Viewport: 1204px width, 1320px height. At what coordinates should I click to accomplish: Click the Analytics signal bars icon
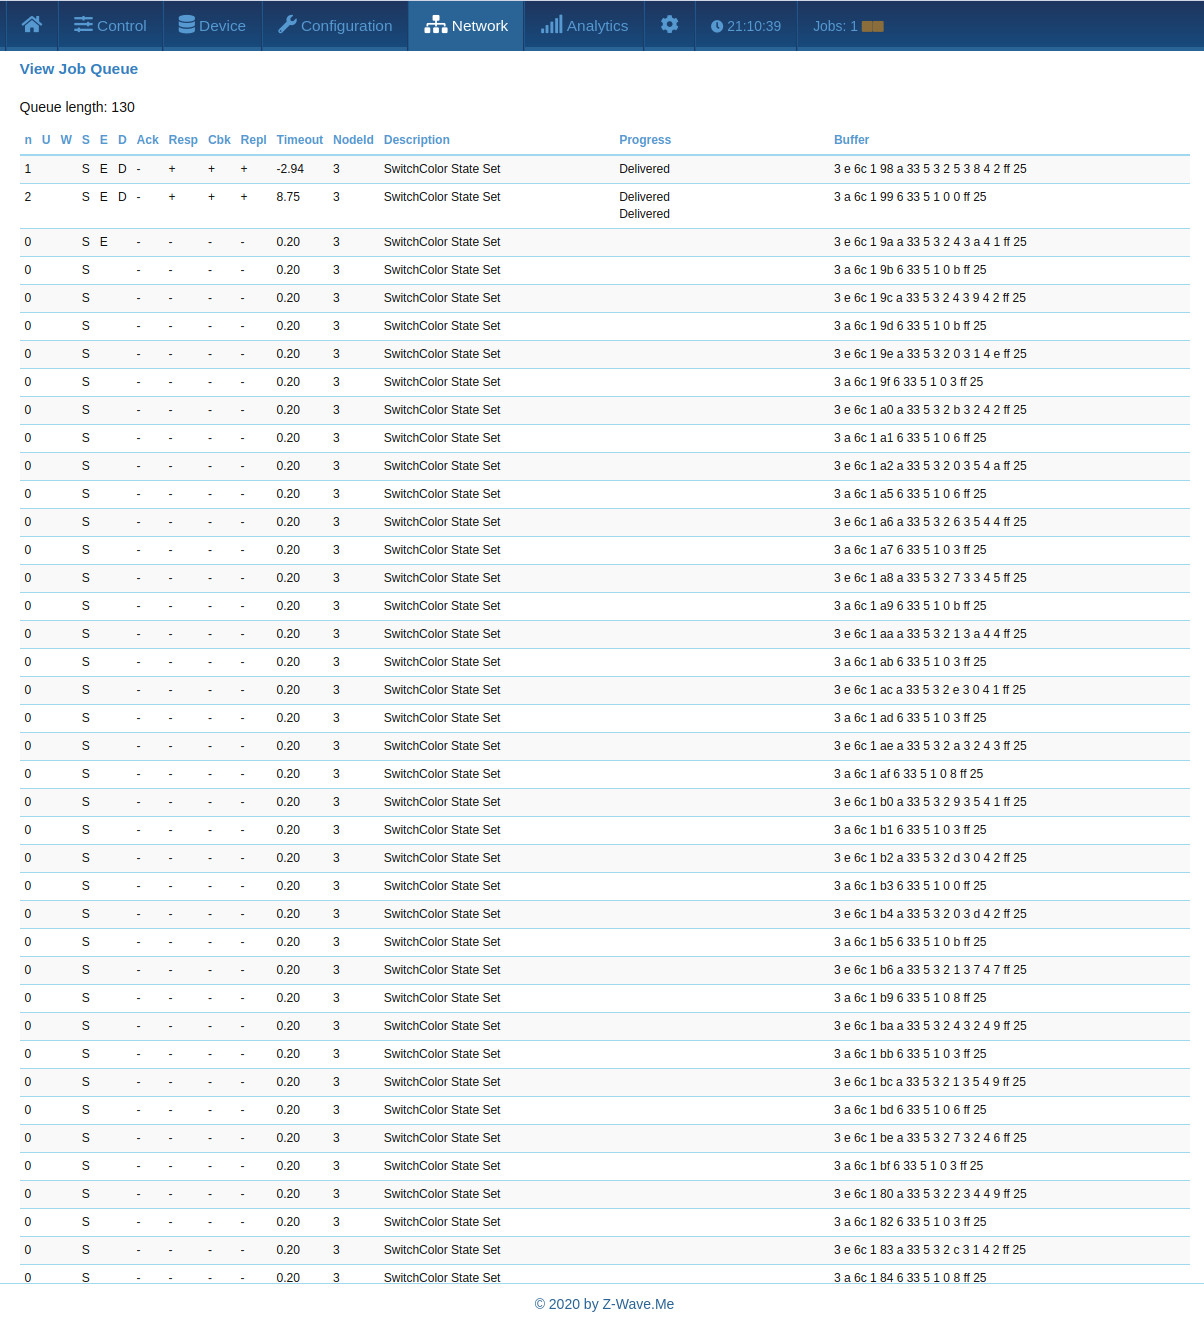pyautogui.click(x=551, y=25)
